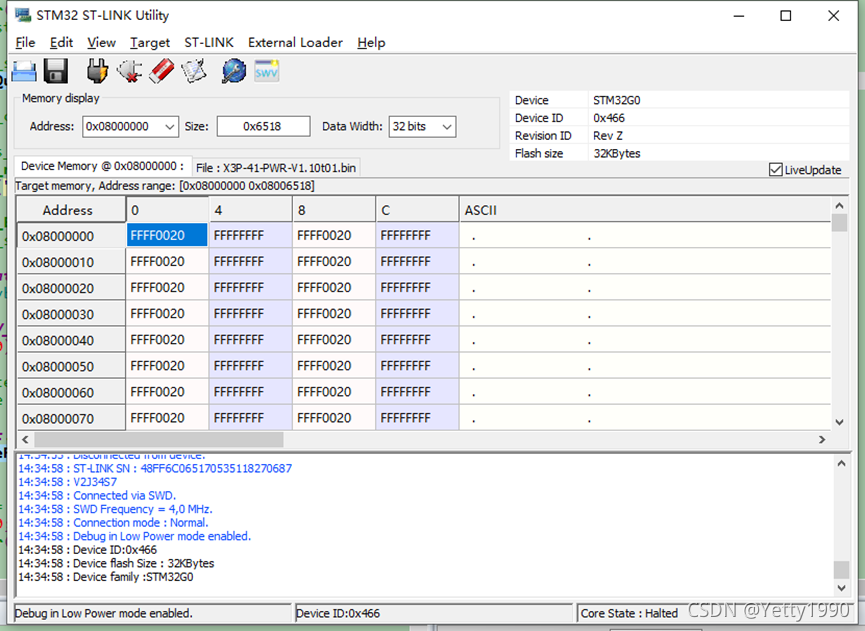
Task: Click the log panel vertical scrollbar thumb
Action: pyautogui.click(x=841, y=570)
